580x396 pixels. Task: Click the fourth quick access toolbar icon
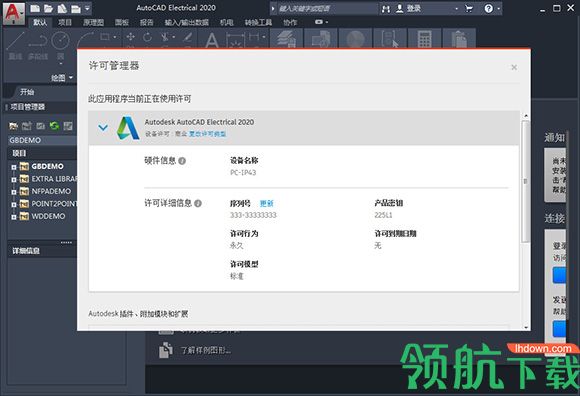coord(75,8)
